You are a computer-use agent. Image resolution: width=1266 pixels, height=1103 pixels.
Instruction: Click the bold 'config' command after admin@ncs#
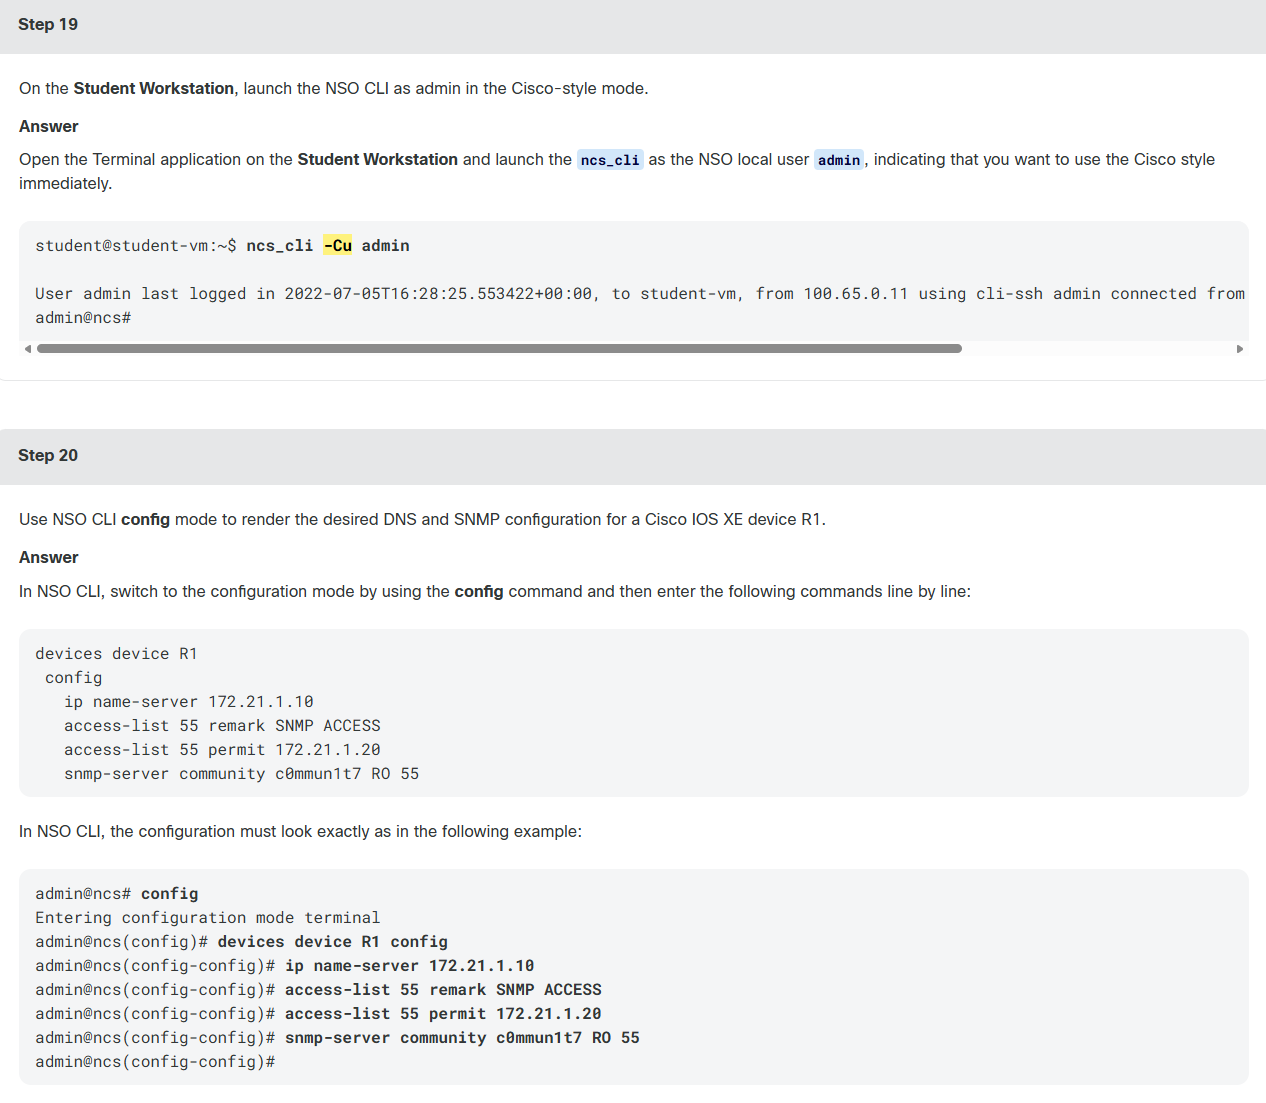pos(169,894)
